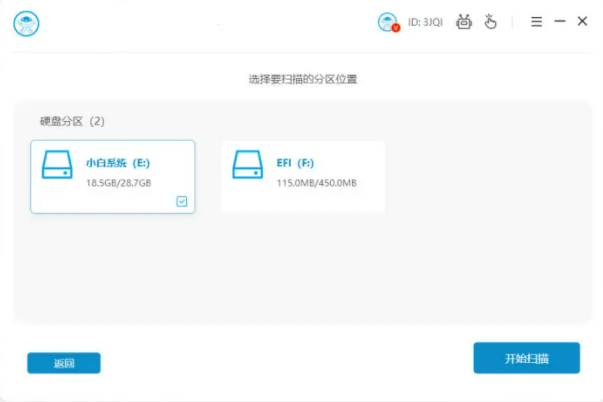Click the 返回 back button

[x=64, y=363]
